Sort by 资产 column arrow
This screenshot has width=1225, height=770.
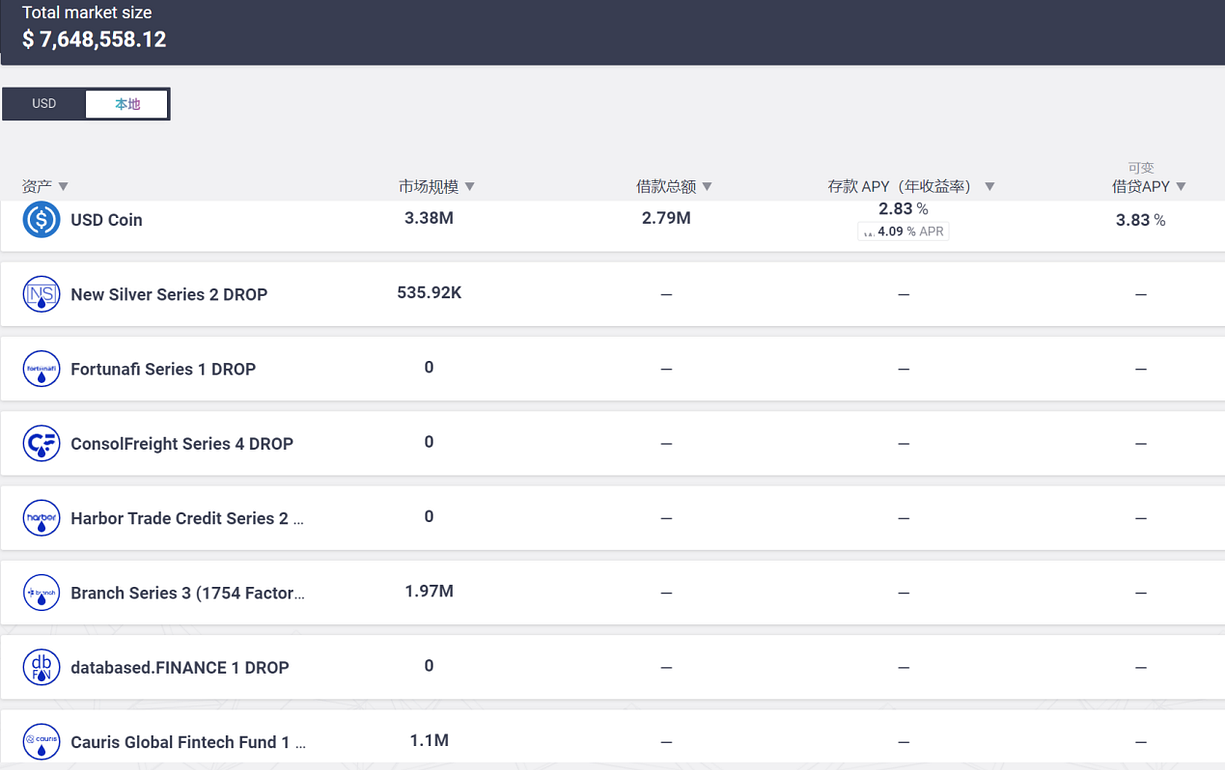[x=63, y=187]
